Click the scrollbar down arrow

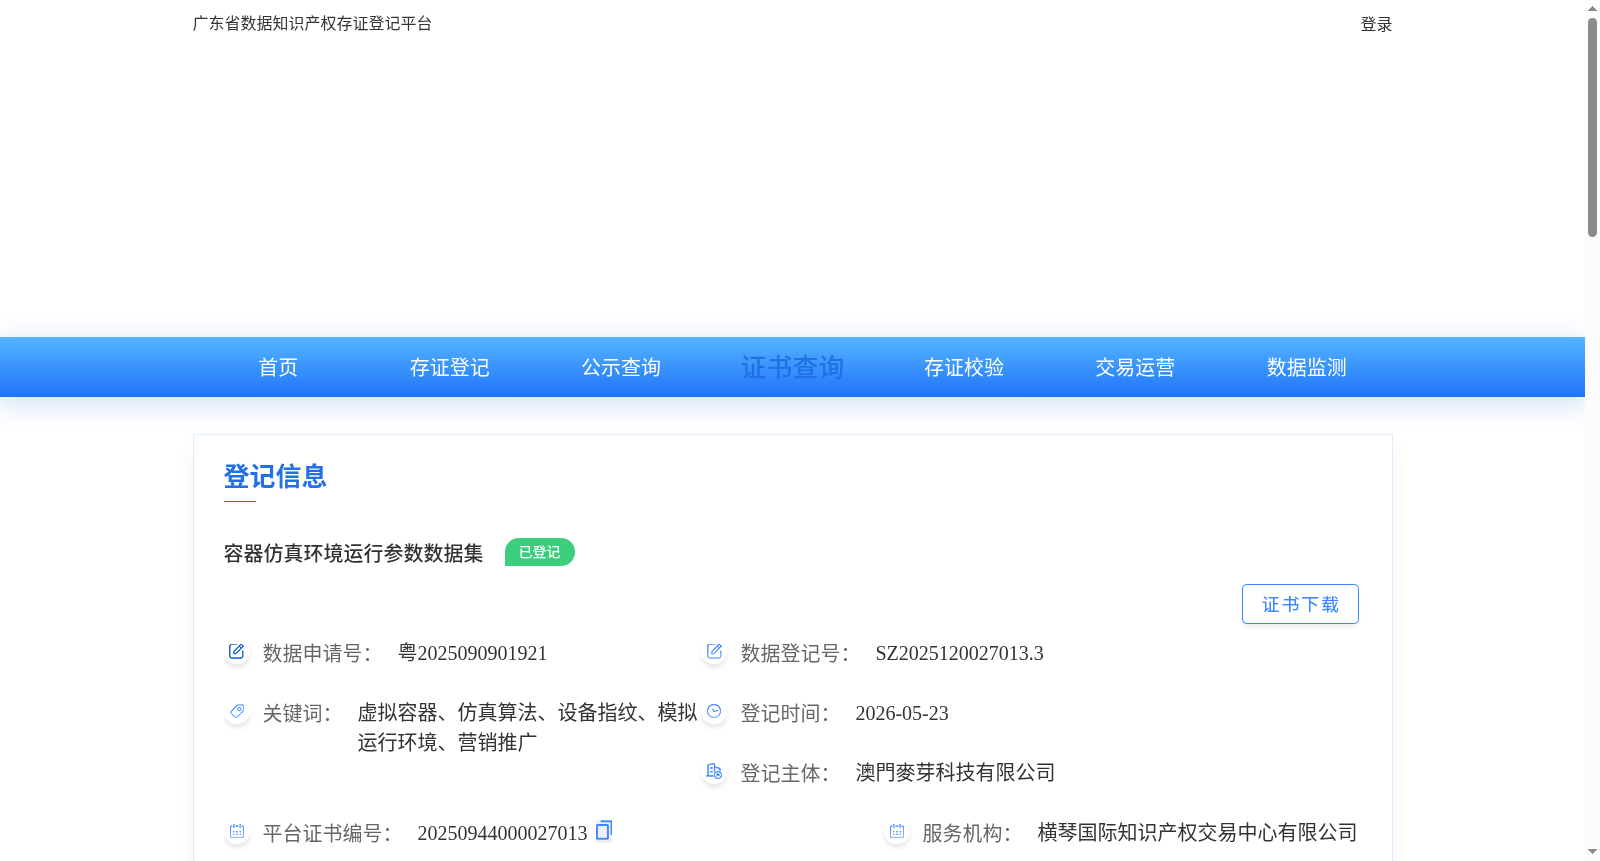pyautogui.click(x=1592, y=852)
